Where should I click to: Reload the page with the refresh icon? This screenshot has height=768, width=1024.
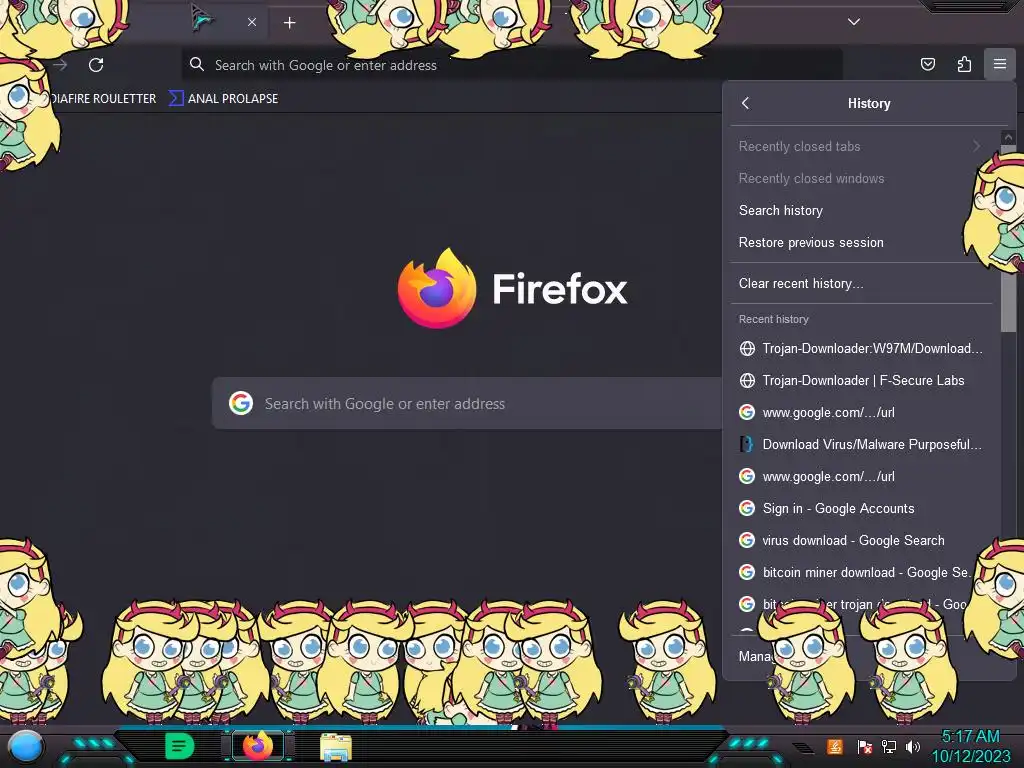pos(96,65)
